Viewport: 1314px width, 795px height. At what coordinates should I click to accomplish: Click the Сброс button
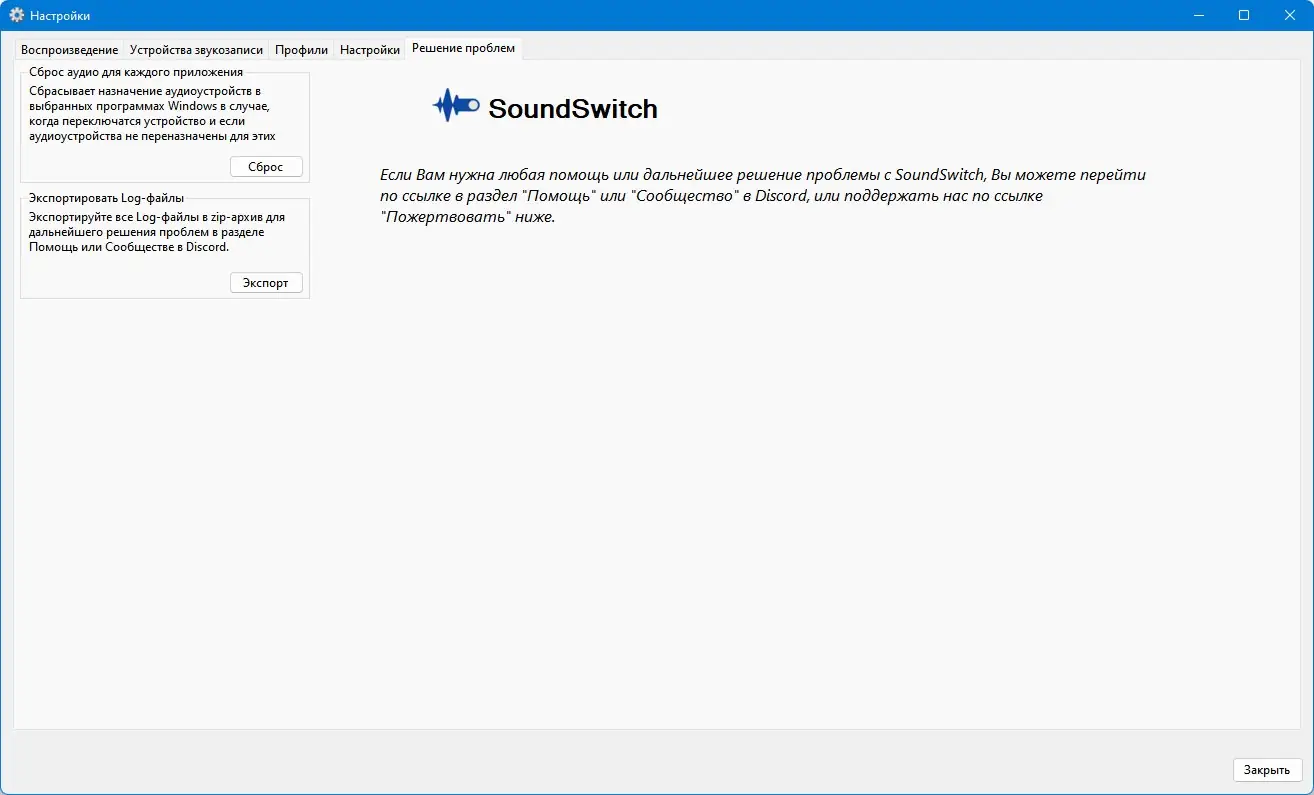(266, 167)
